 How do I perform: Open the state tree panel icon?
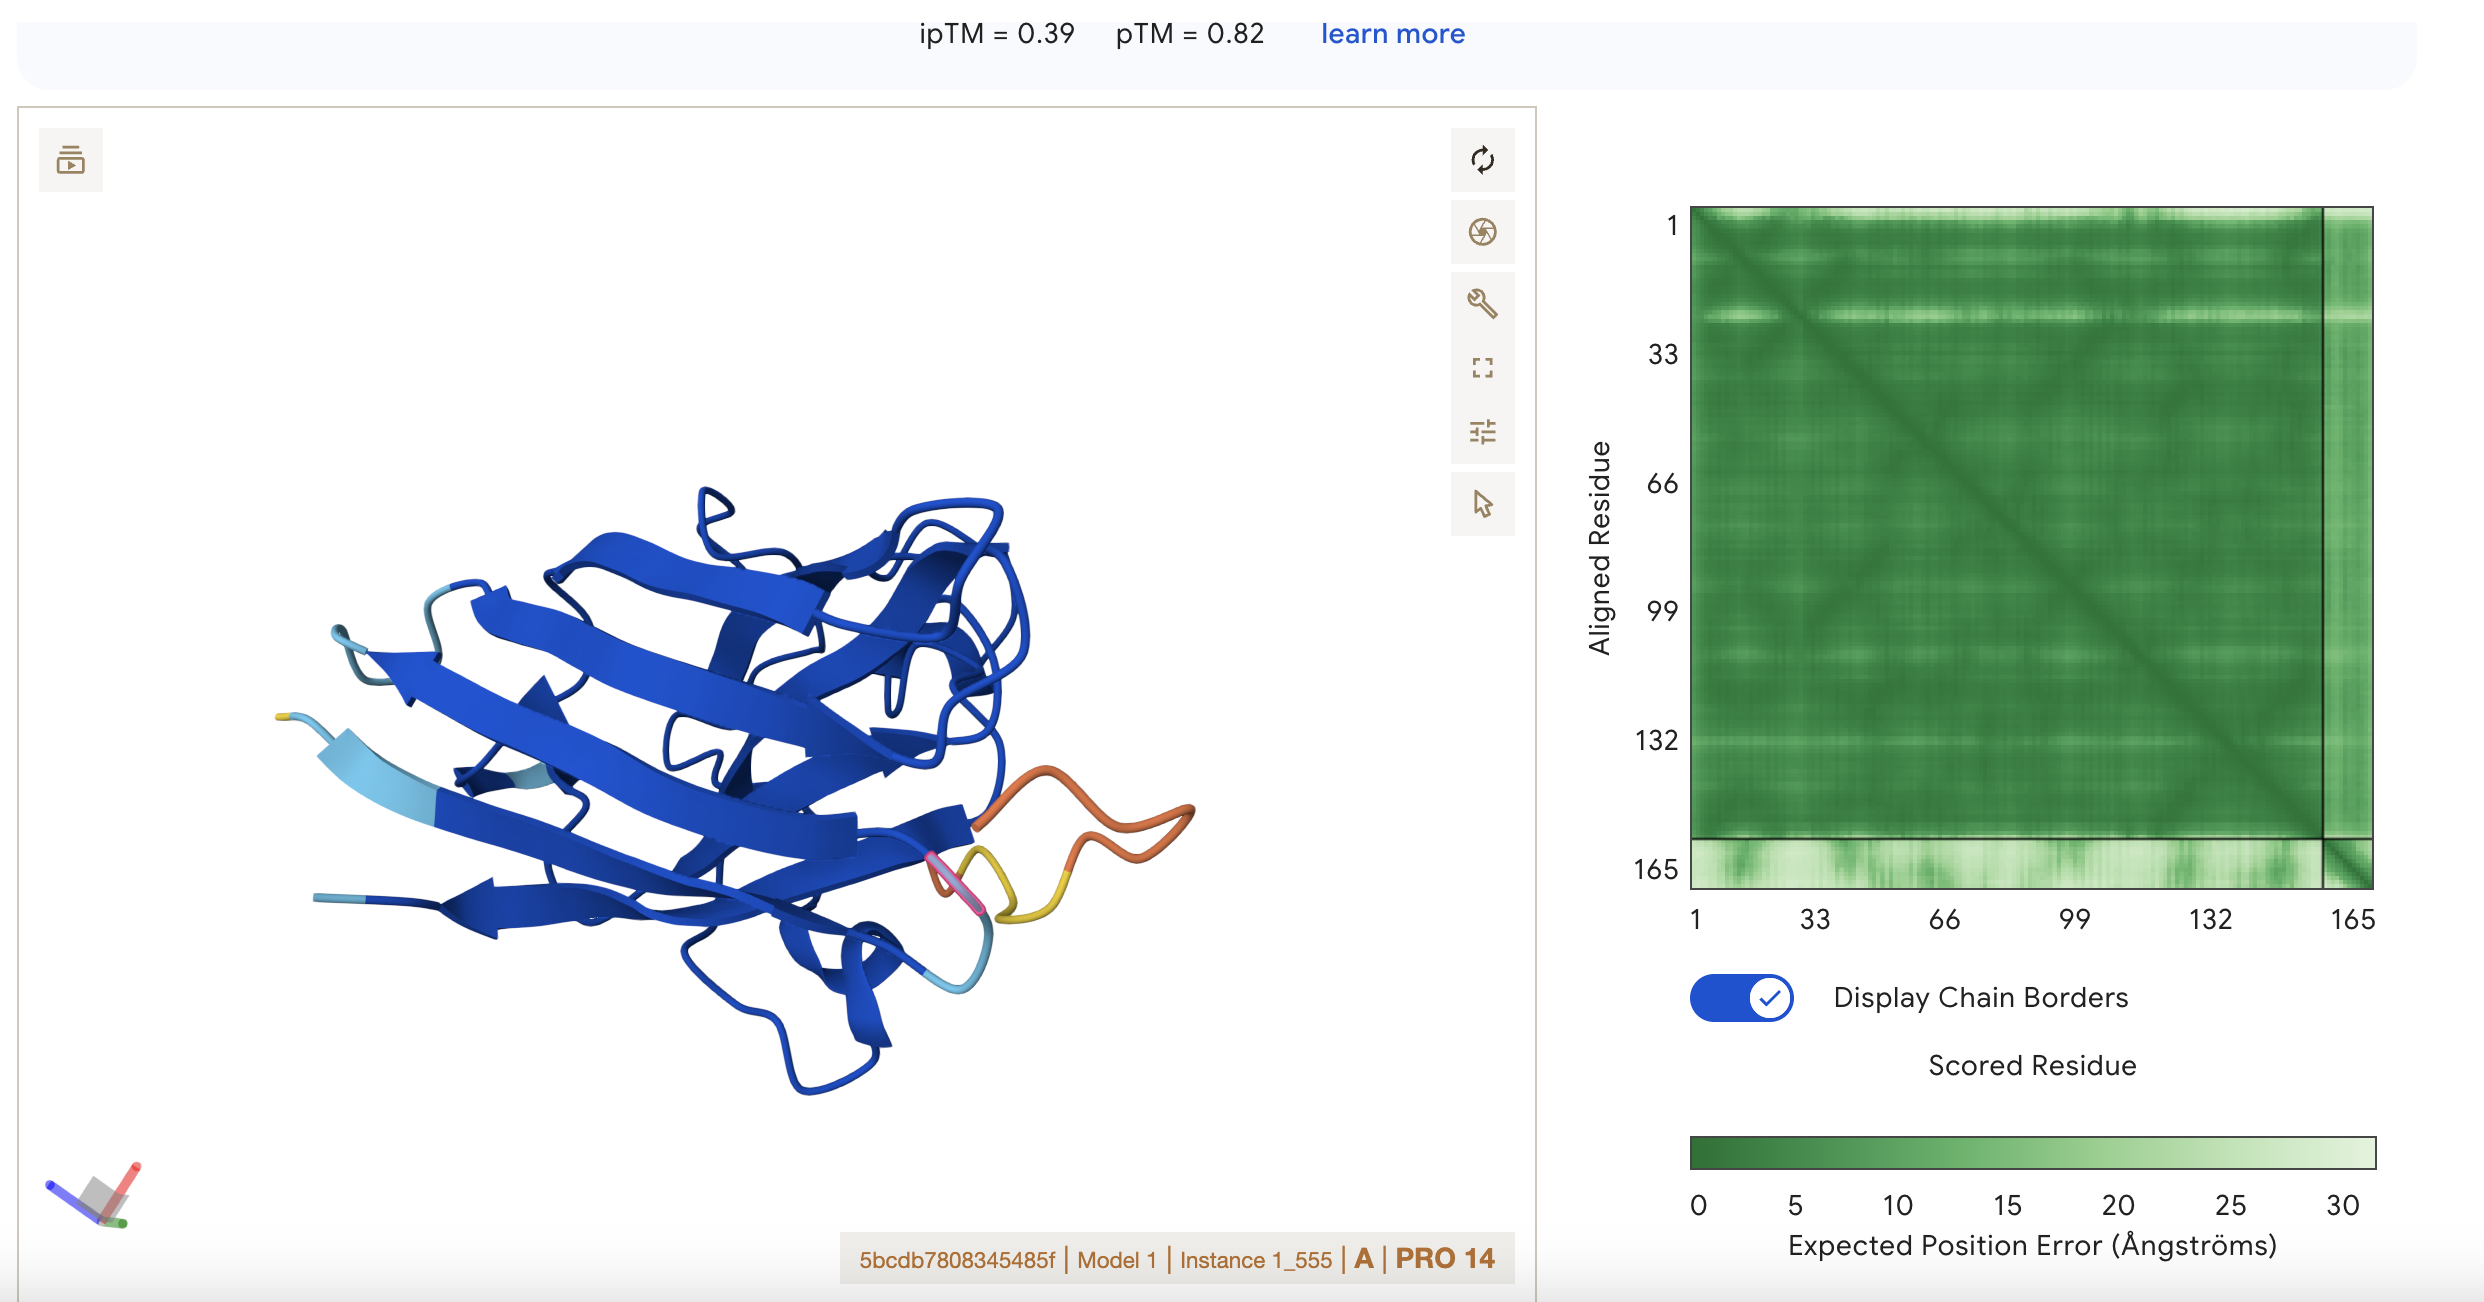coord(71,160)
